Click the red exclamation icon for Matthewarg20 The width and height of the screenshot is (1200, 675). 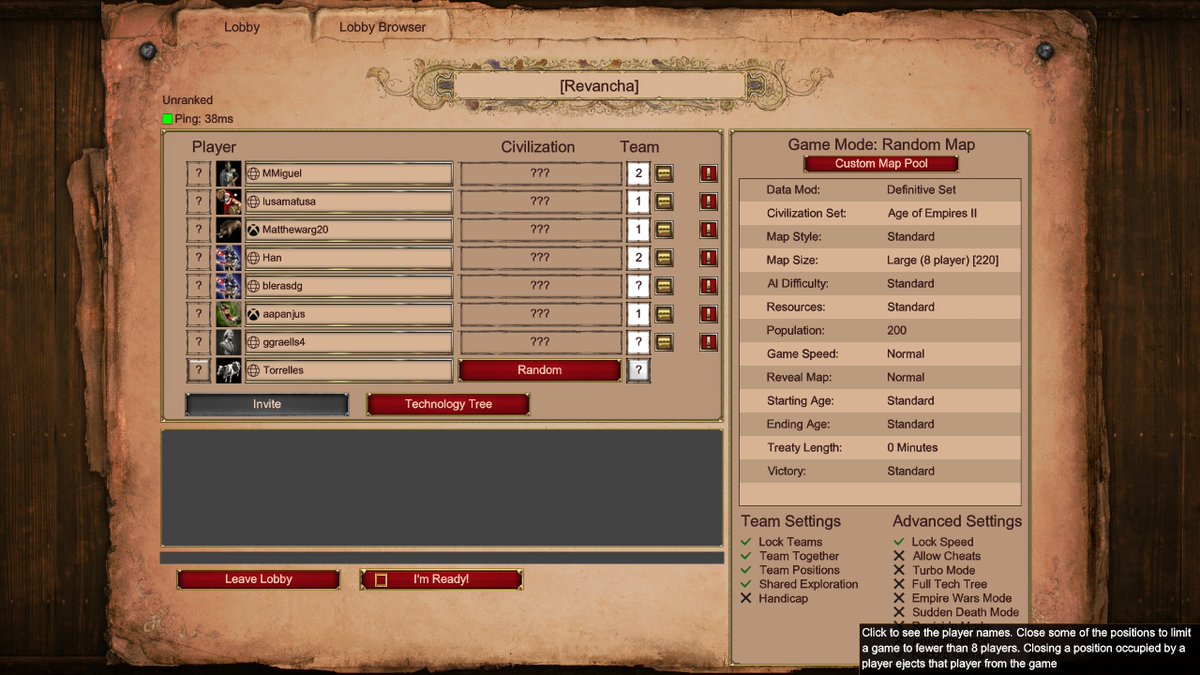click(708, 230)
